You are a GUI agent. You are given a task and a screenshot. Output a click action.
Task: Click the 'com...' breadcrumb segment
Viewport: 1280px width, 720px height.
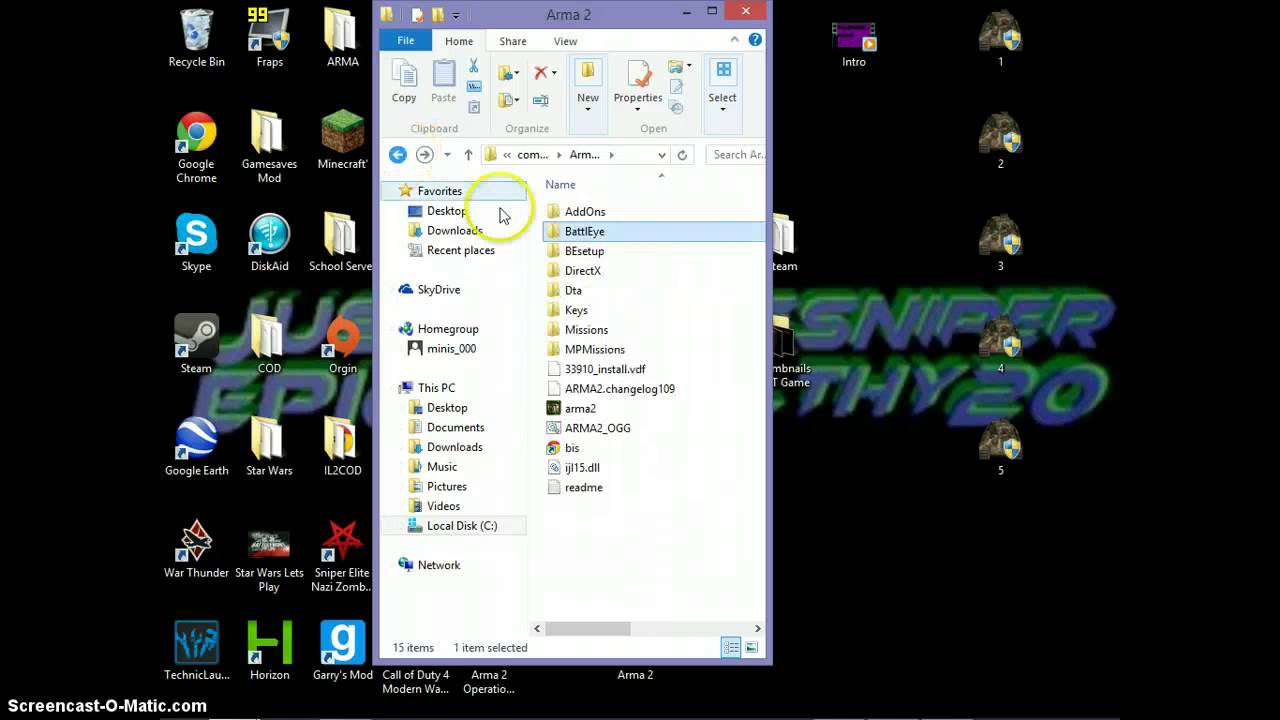tap(532, 155)
